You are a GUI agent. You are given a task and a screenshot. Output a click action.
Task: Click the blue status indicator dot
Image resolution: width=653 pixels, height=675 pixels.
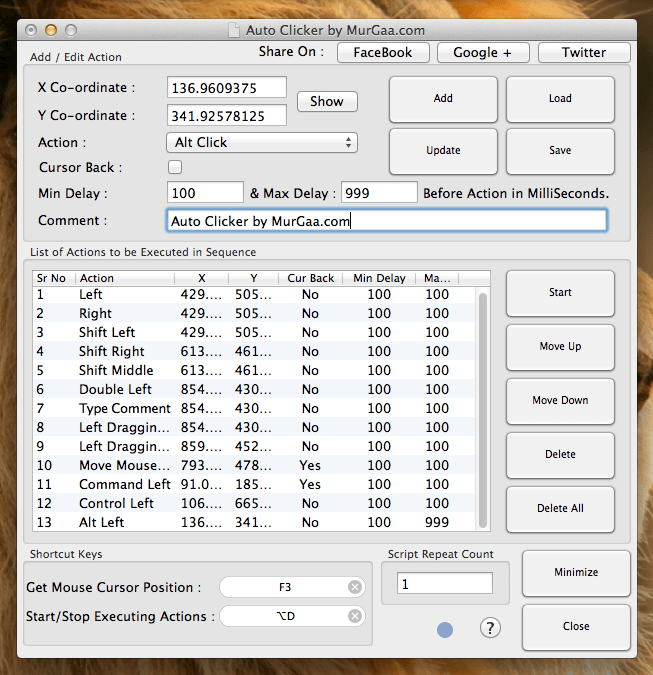click(x=445, y=630)
